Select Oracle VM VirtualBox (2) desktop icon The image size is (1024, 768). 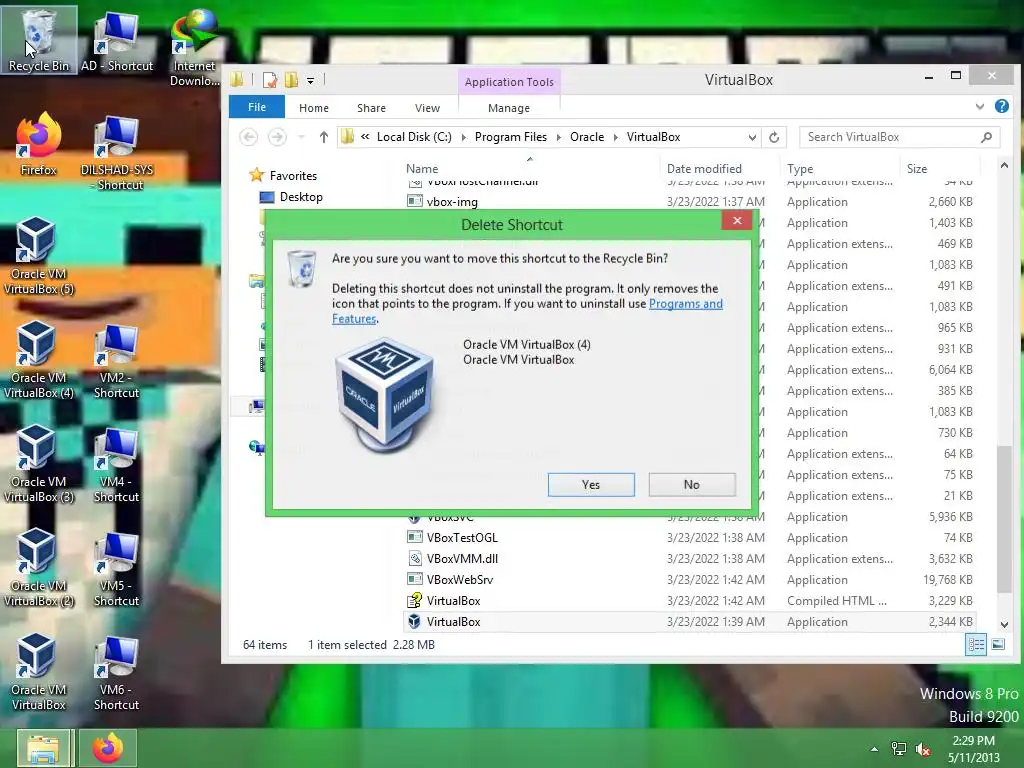coord(39,568)
